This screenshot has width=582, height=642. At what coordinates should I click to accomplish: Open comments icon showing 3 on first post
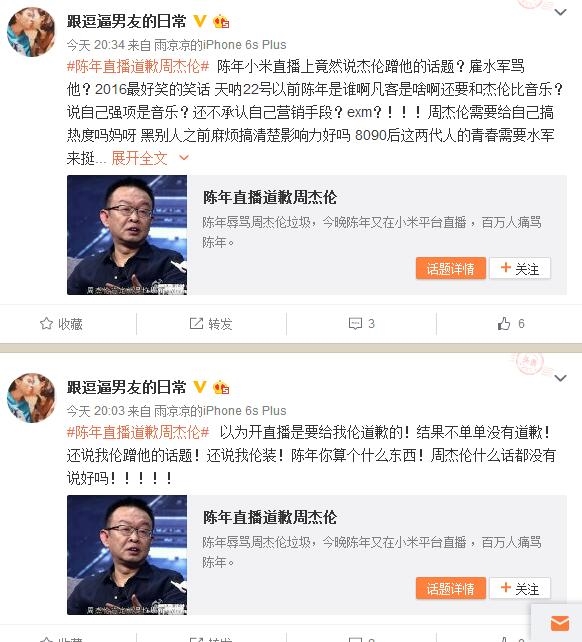point(355,323)
